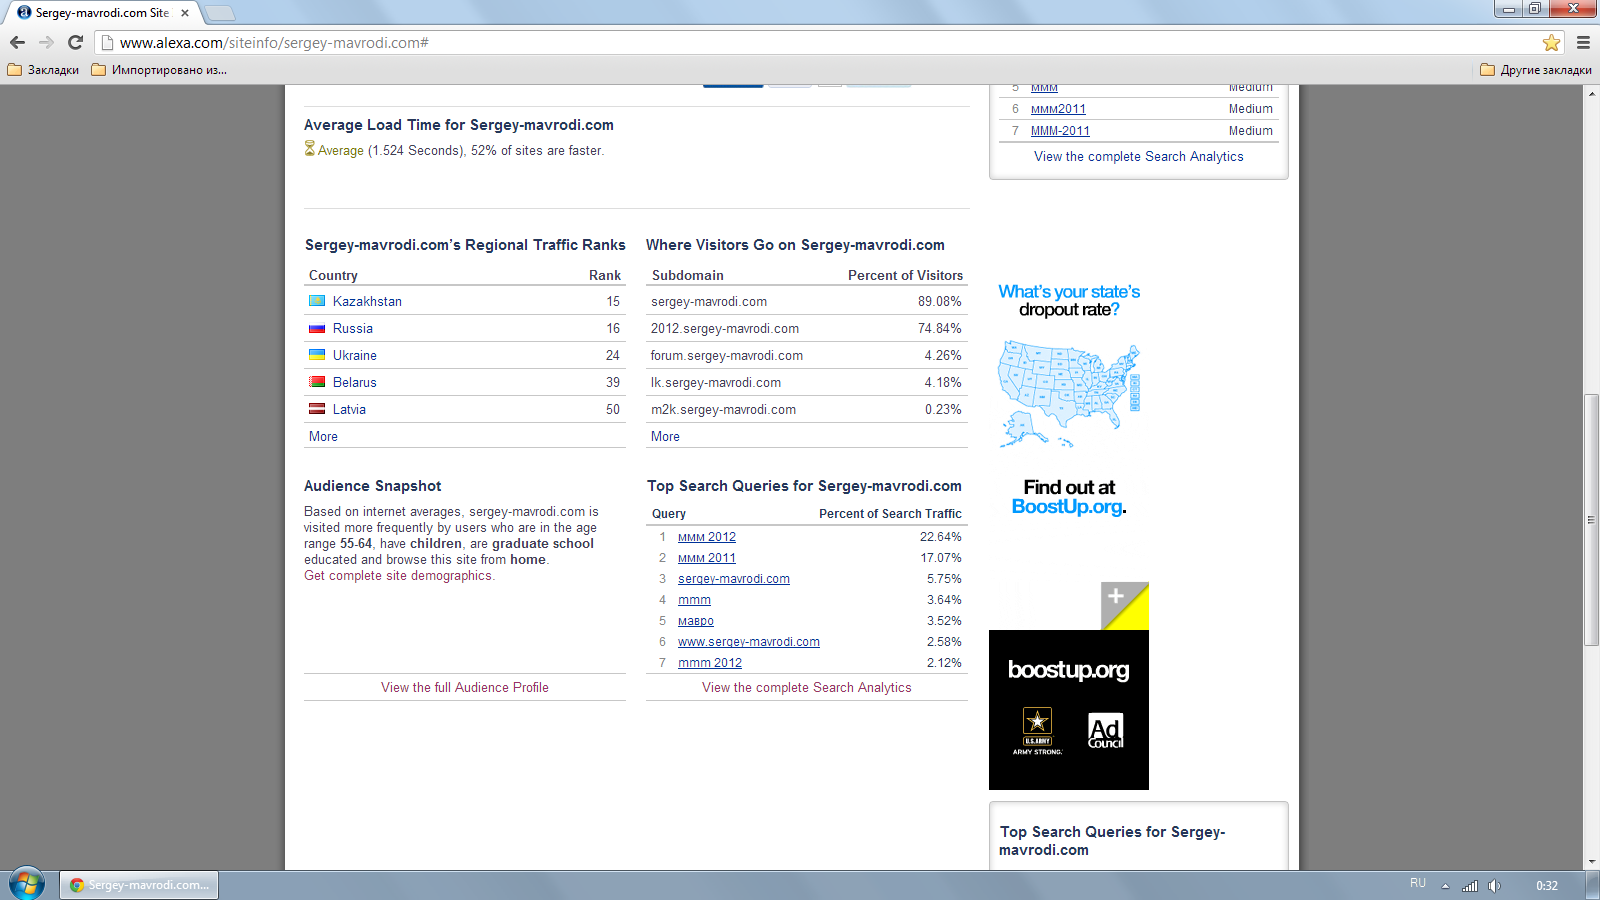
Task: Click the taskbar clock showing 0:32
Action: point(1547,885)
